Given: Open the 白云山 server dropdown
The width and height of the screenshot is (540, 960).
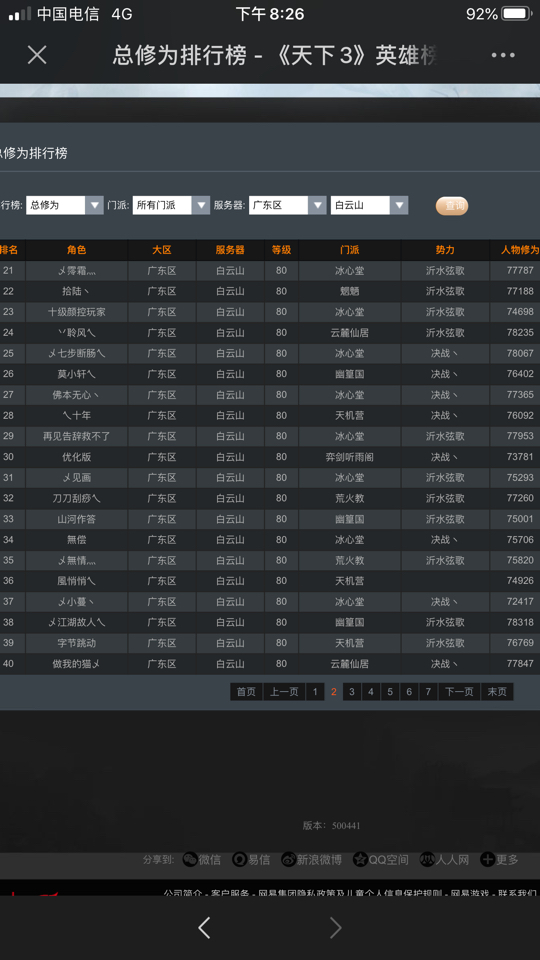Looking at the screenshot, I should (369, 205).
